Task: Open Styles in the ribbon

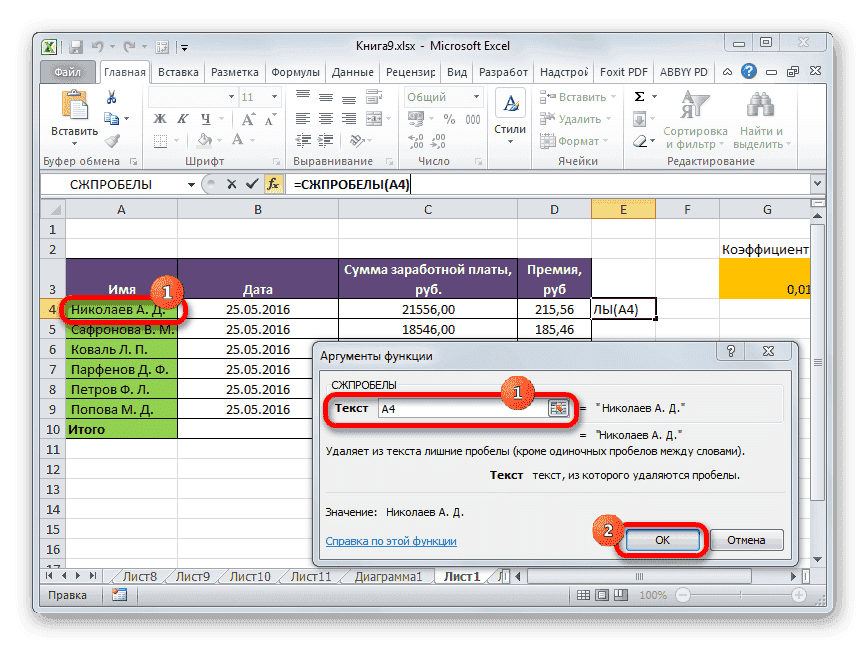Action: 510,110
